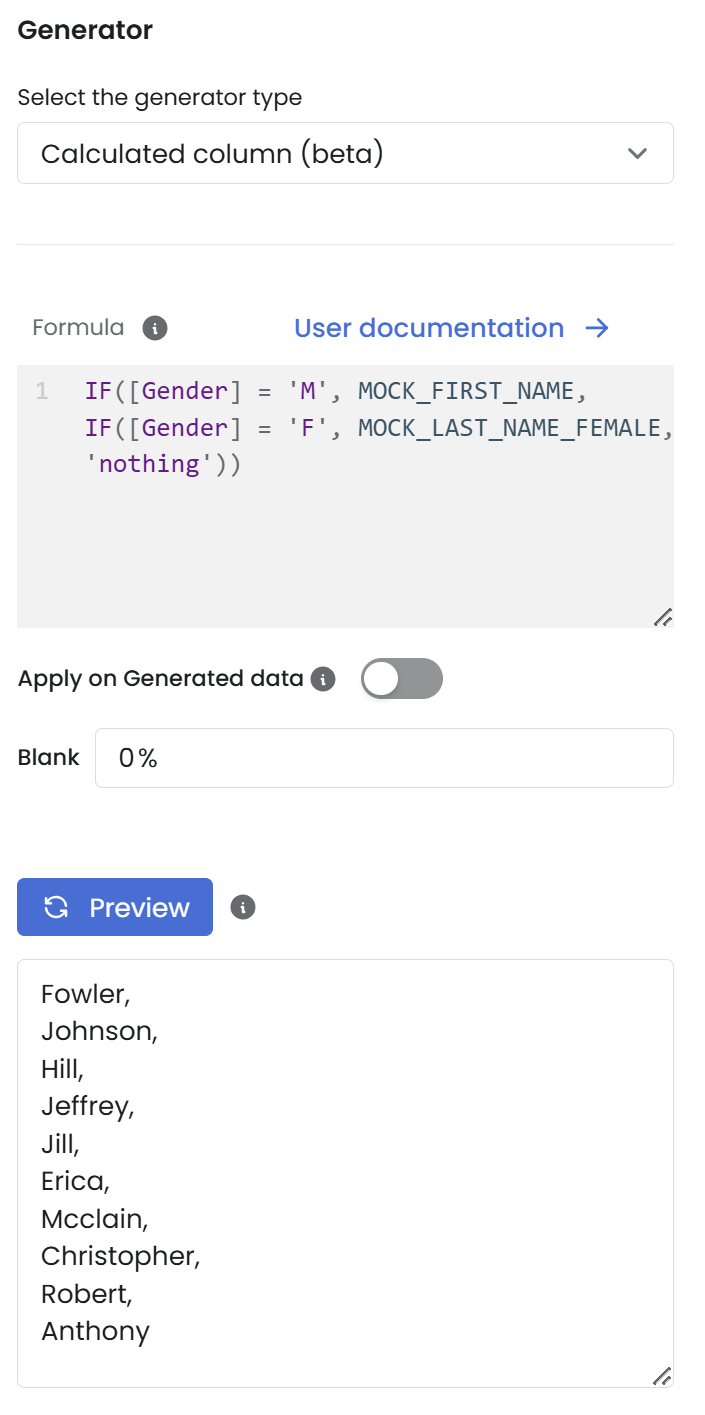Viewport: 705px width, 1415px height.
Task: Click MOCK_FIRST_NAME in the formula editor
Action: pyautogui.click(x=465, y=391)
